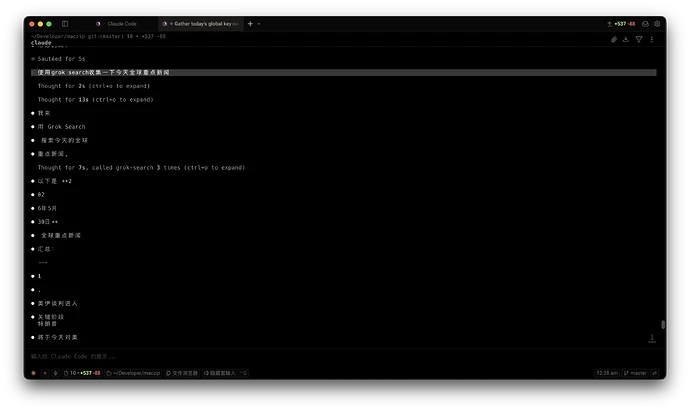Expand the called grok-search 3 times line
690x411 pixels.
[x=141, y=167]
